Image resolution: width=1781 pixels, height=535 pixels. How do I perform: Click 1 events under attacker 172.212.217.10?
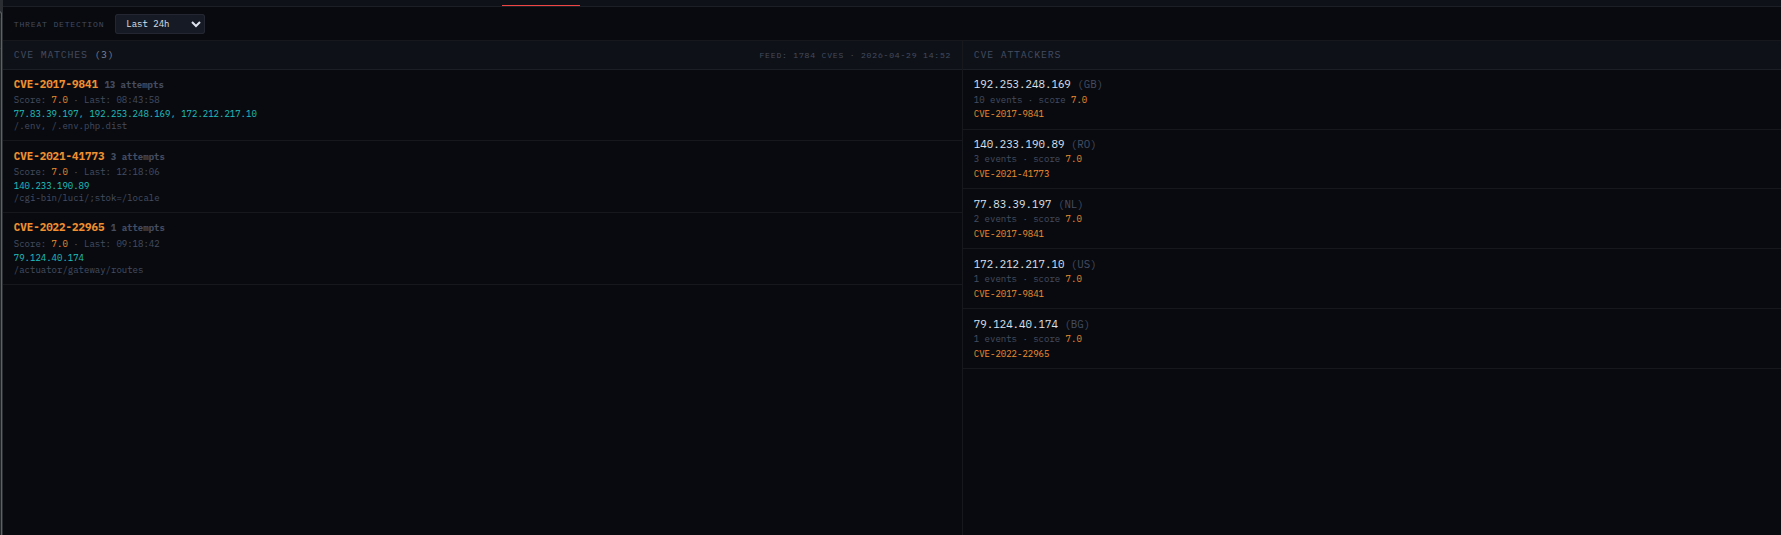point(995,279)
